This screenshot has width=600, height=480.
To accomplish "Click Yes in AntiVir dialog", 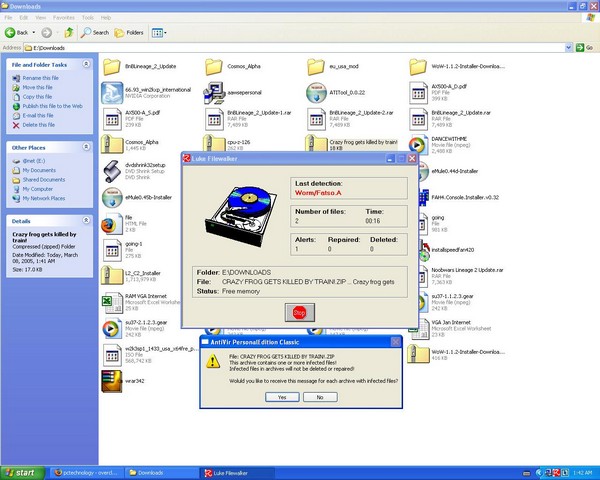I will tap(282, 397).
